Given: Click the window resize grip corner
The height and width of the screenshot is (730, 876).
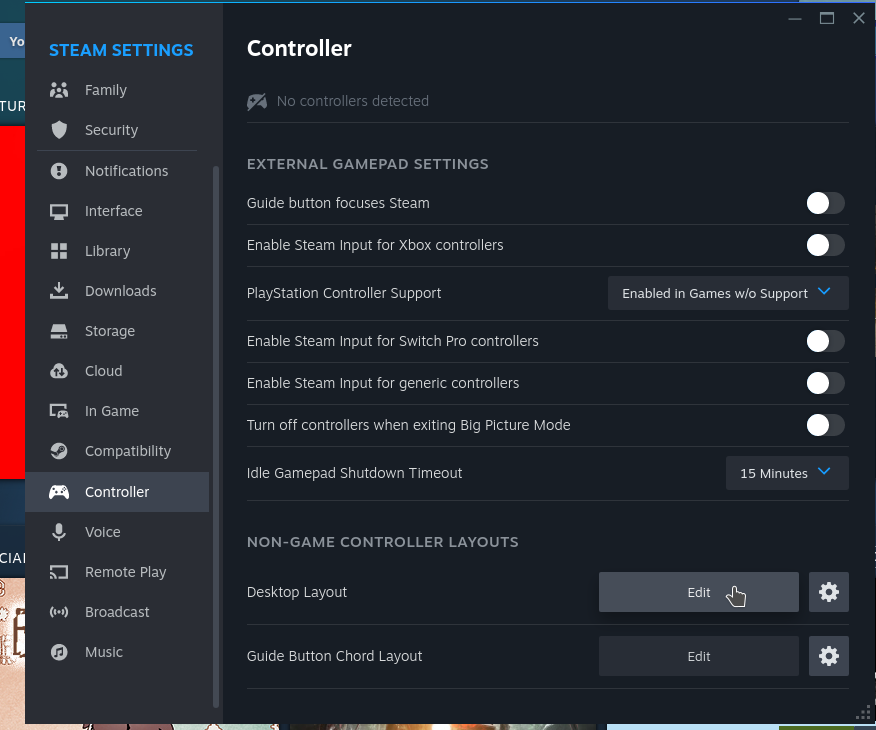Looking at the screenshot, I should [864, 713].
